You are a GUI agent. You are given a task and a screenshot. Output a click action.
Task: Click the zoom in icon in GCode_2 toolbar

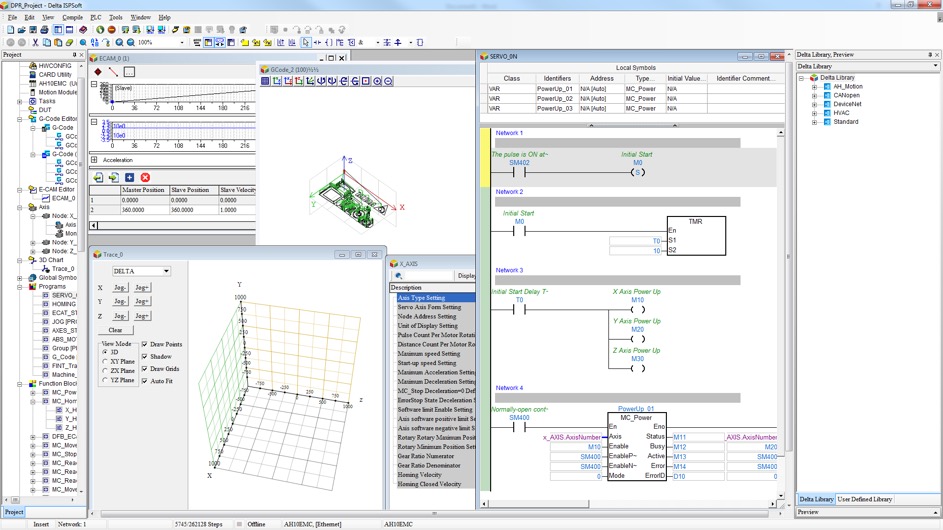coord(377,82)
